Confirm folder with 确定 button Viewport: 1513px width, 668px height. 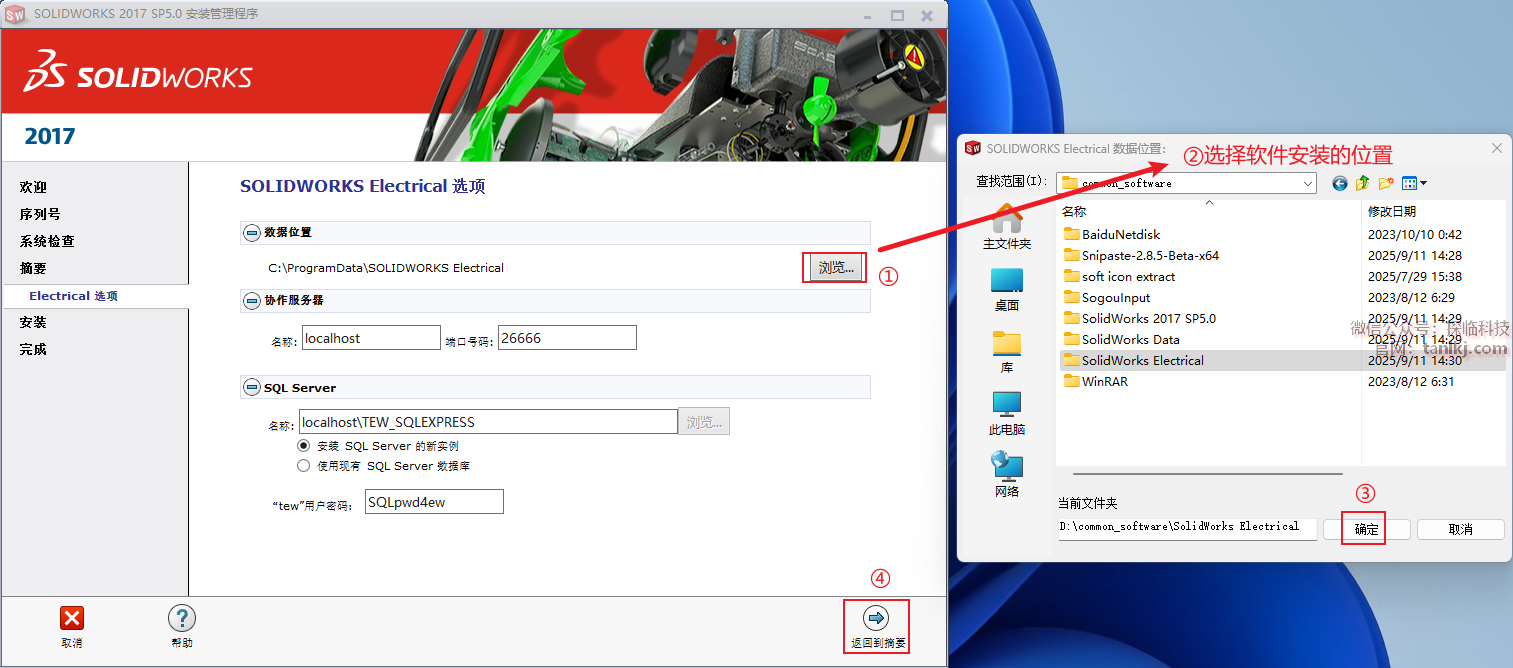tap(1365, 529)
